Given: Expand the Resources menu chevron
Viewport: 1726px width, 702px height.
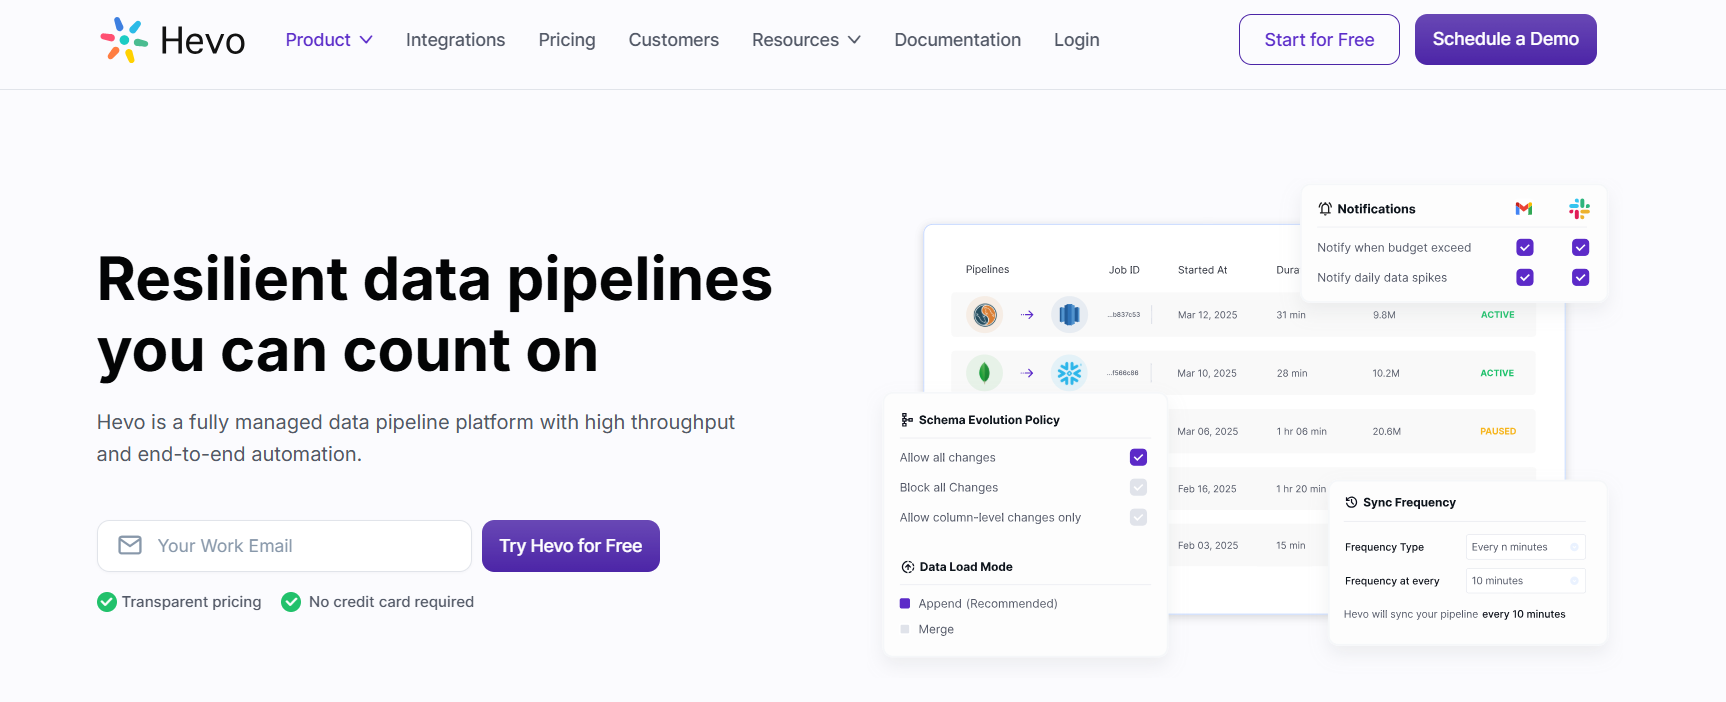Looking at the screenshot, I should (x=854, y=40).
